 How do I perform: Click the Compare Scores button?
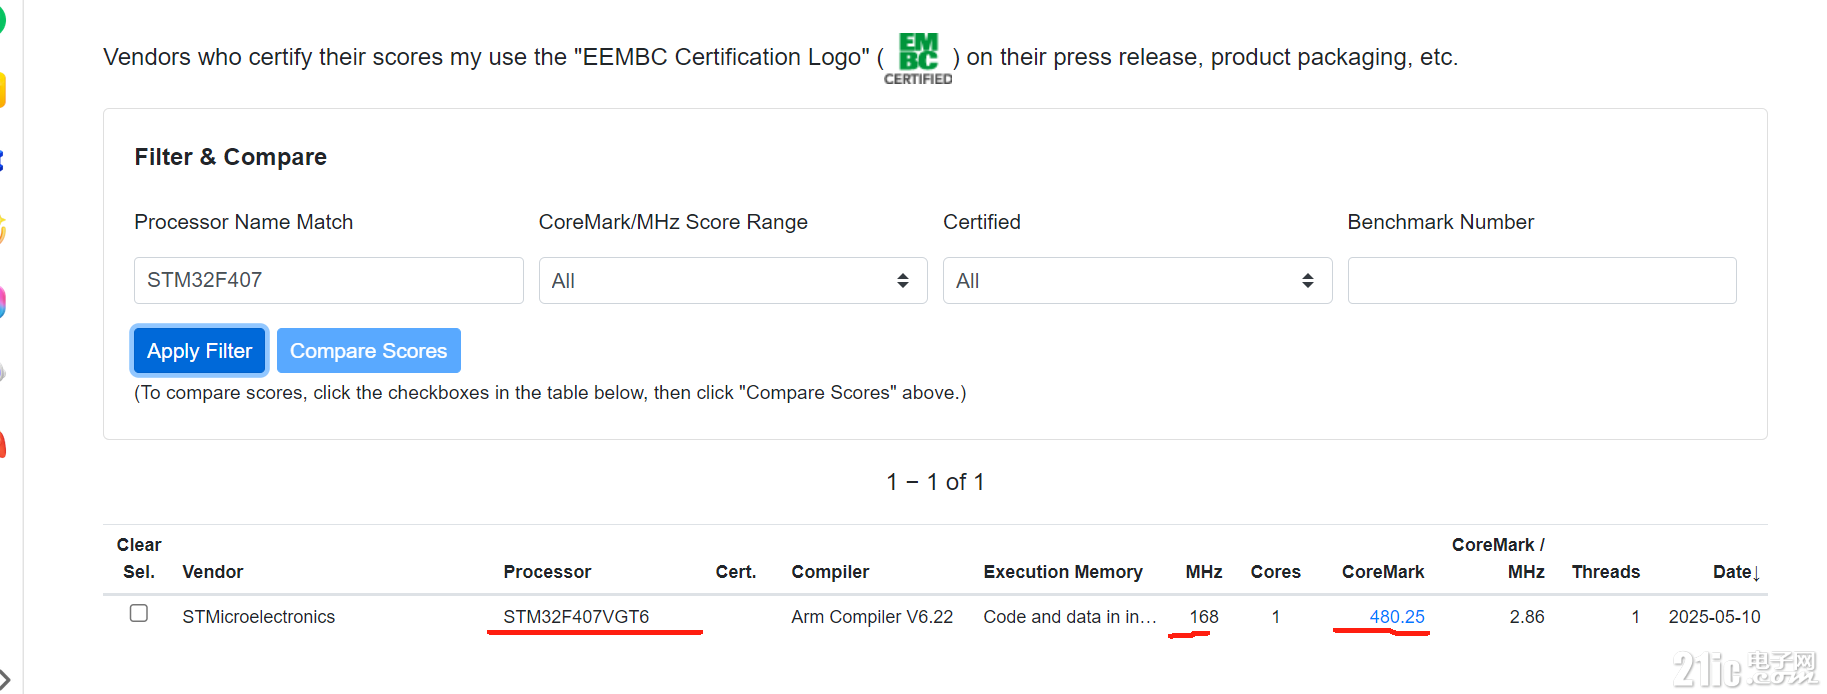369,351
